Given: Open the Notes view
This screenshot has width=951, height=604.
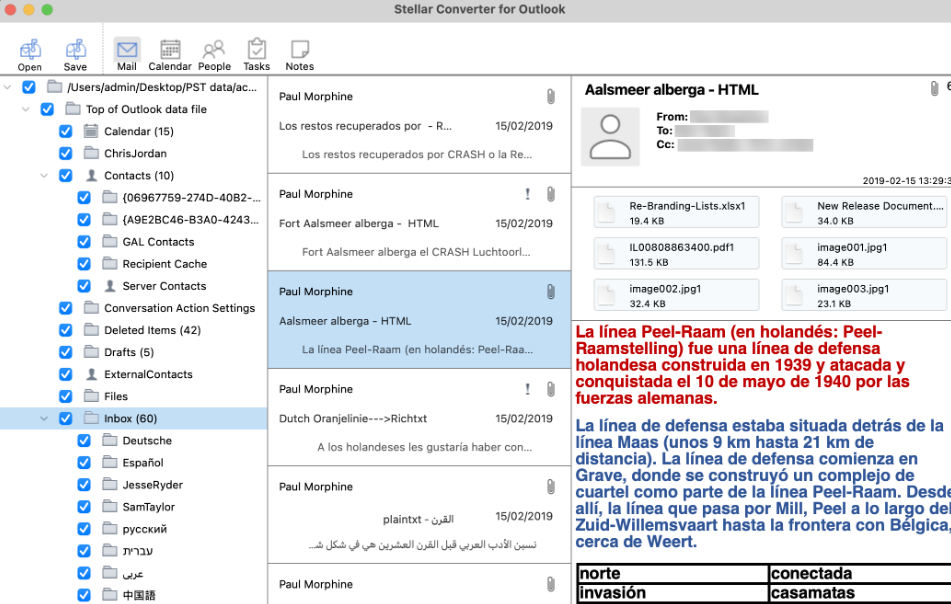Looking at the screenshot, I should tap(300, 55).
